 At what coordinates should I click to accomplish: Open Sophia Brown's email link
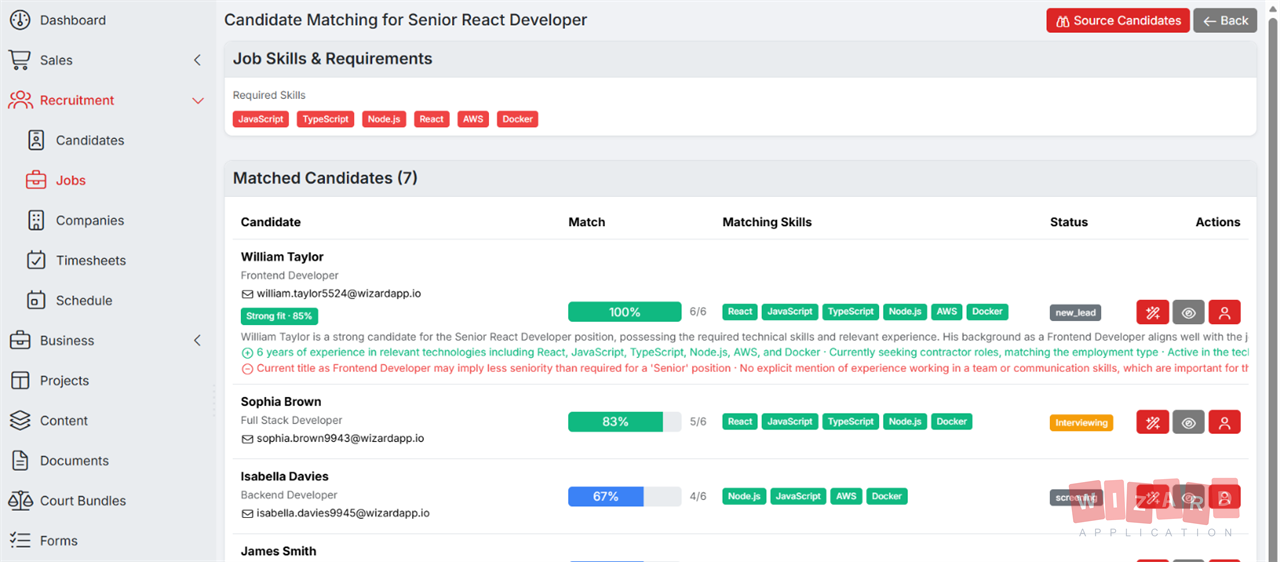tap(340, 438)
